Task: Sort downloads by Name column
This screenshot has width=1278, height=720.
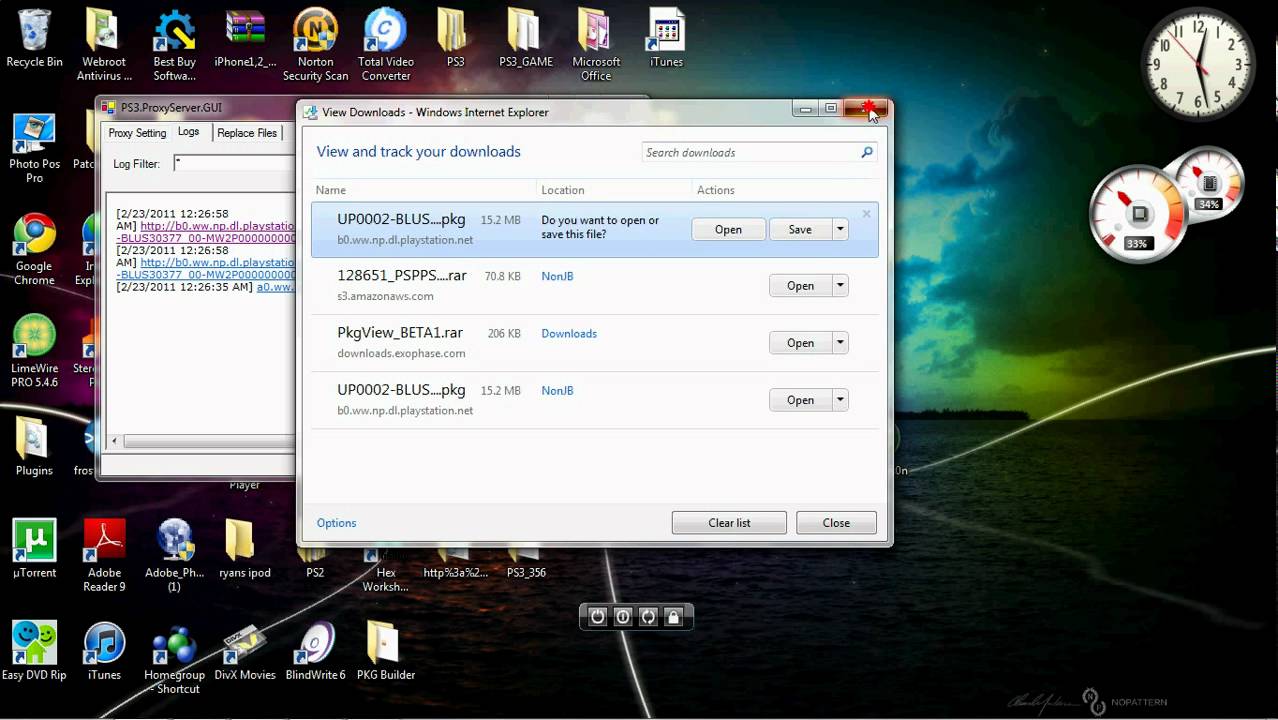Action: tap(331, 190)
